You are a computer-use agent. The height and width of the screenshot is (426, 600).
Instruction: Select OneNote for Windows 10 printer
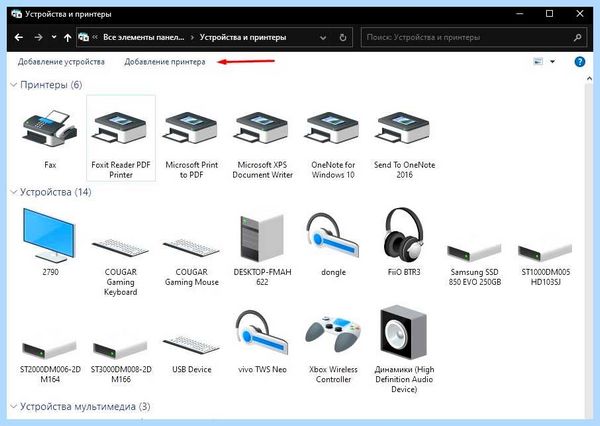tap(333, 128)
